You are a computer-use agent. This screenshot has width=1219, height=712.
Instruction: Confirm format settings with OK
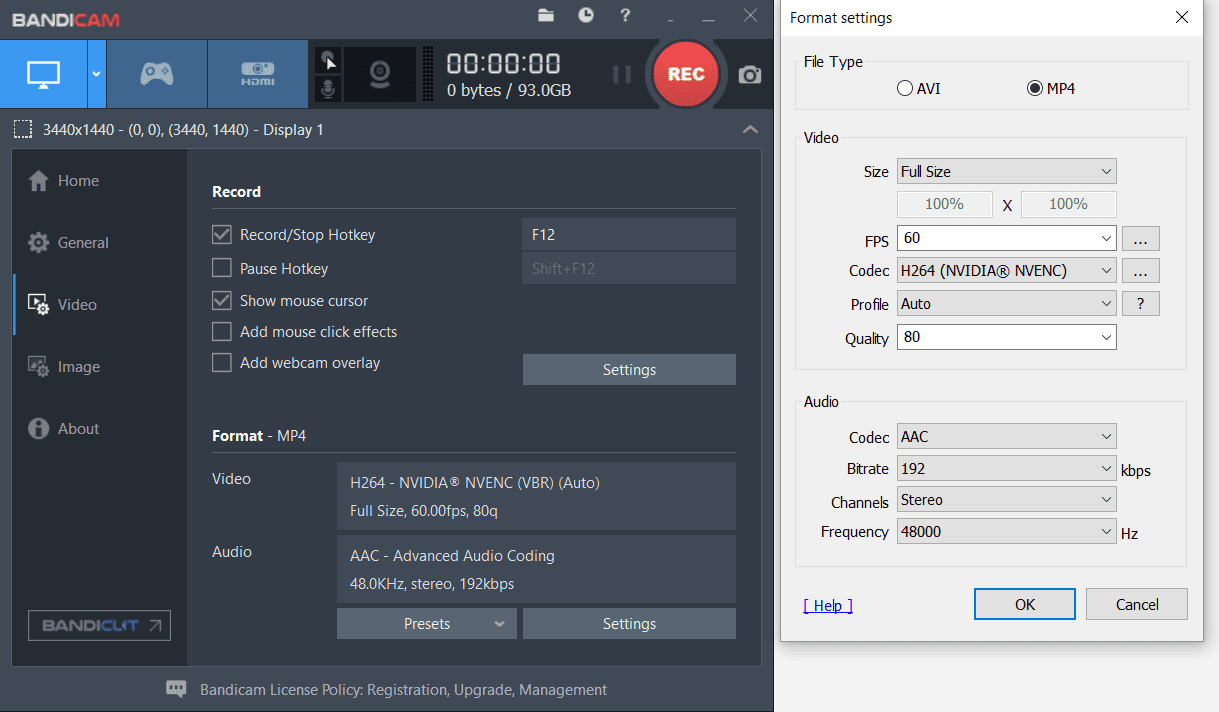click(1024, 603)
